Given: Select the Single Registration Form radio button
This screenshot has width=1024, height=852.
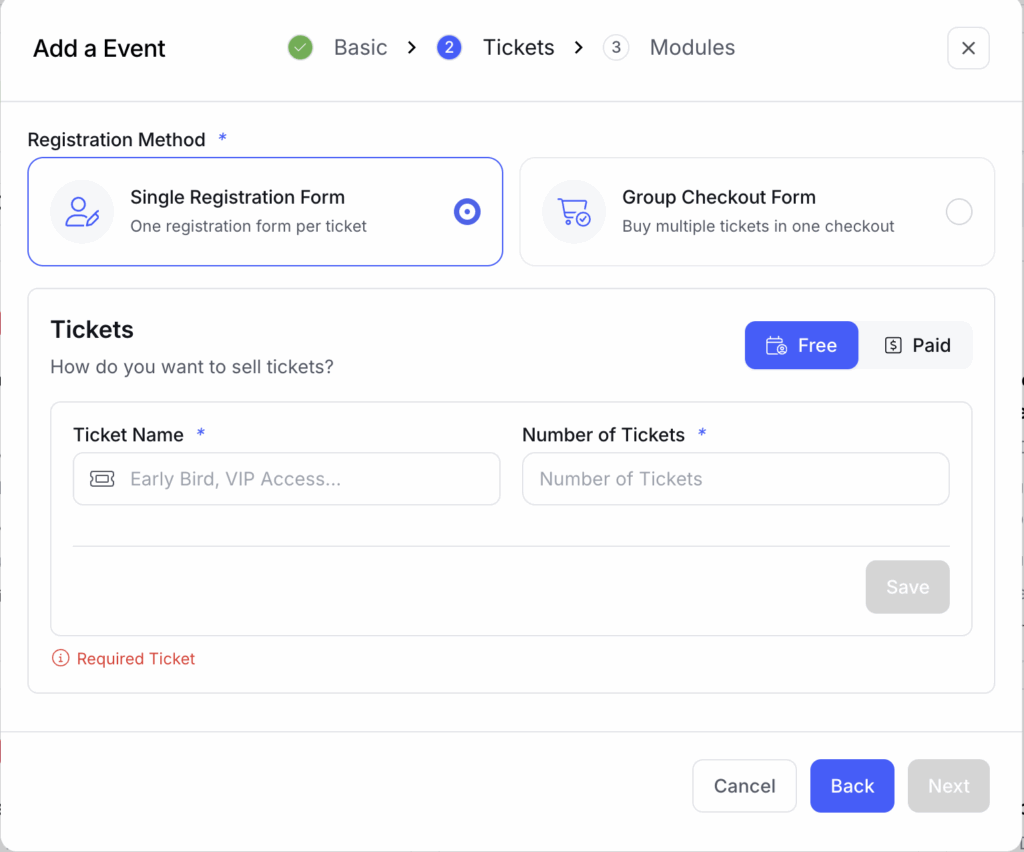Looking at the screenshot, I should click(x=467, y=211).
